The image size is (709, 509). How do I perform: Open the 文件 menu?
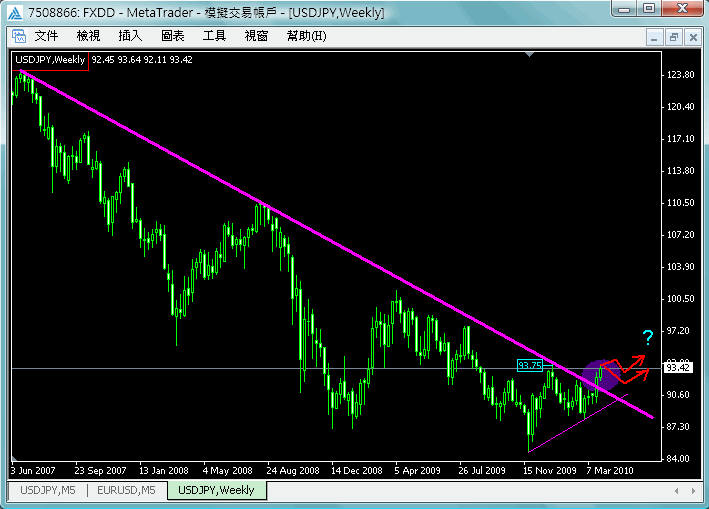(46, 36)
